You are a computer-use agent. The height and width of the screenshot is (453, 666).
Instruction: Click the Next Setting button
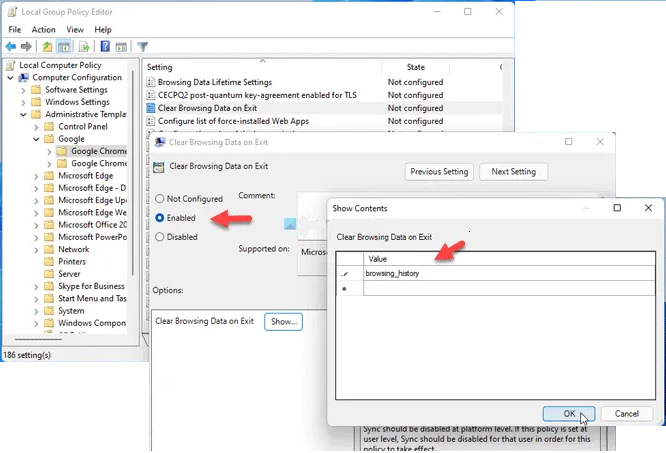click(x=514, y=172)
